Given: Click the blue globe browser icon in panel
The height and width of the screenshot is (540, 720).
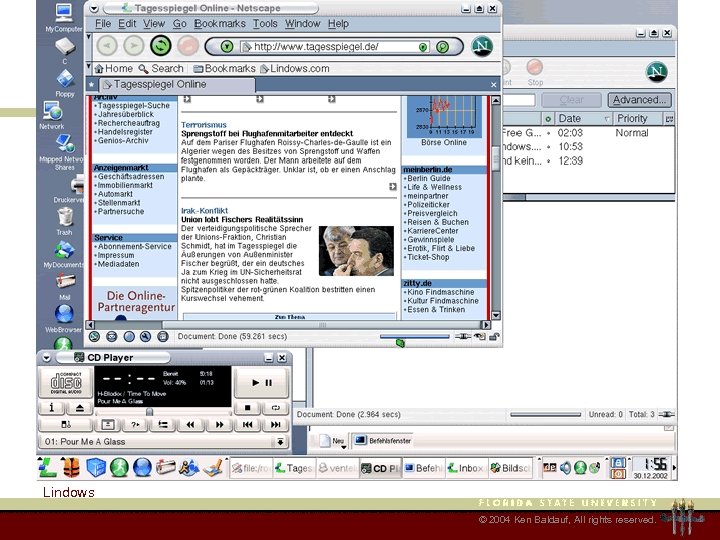Looking at the screenshot, I should (142, 467).
